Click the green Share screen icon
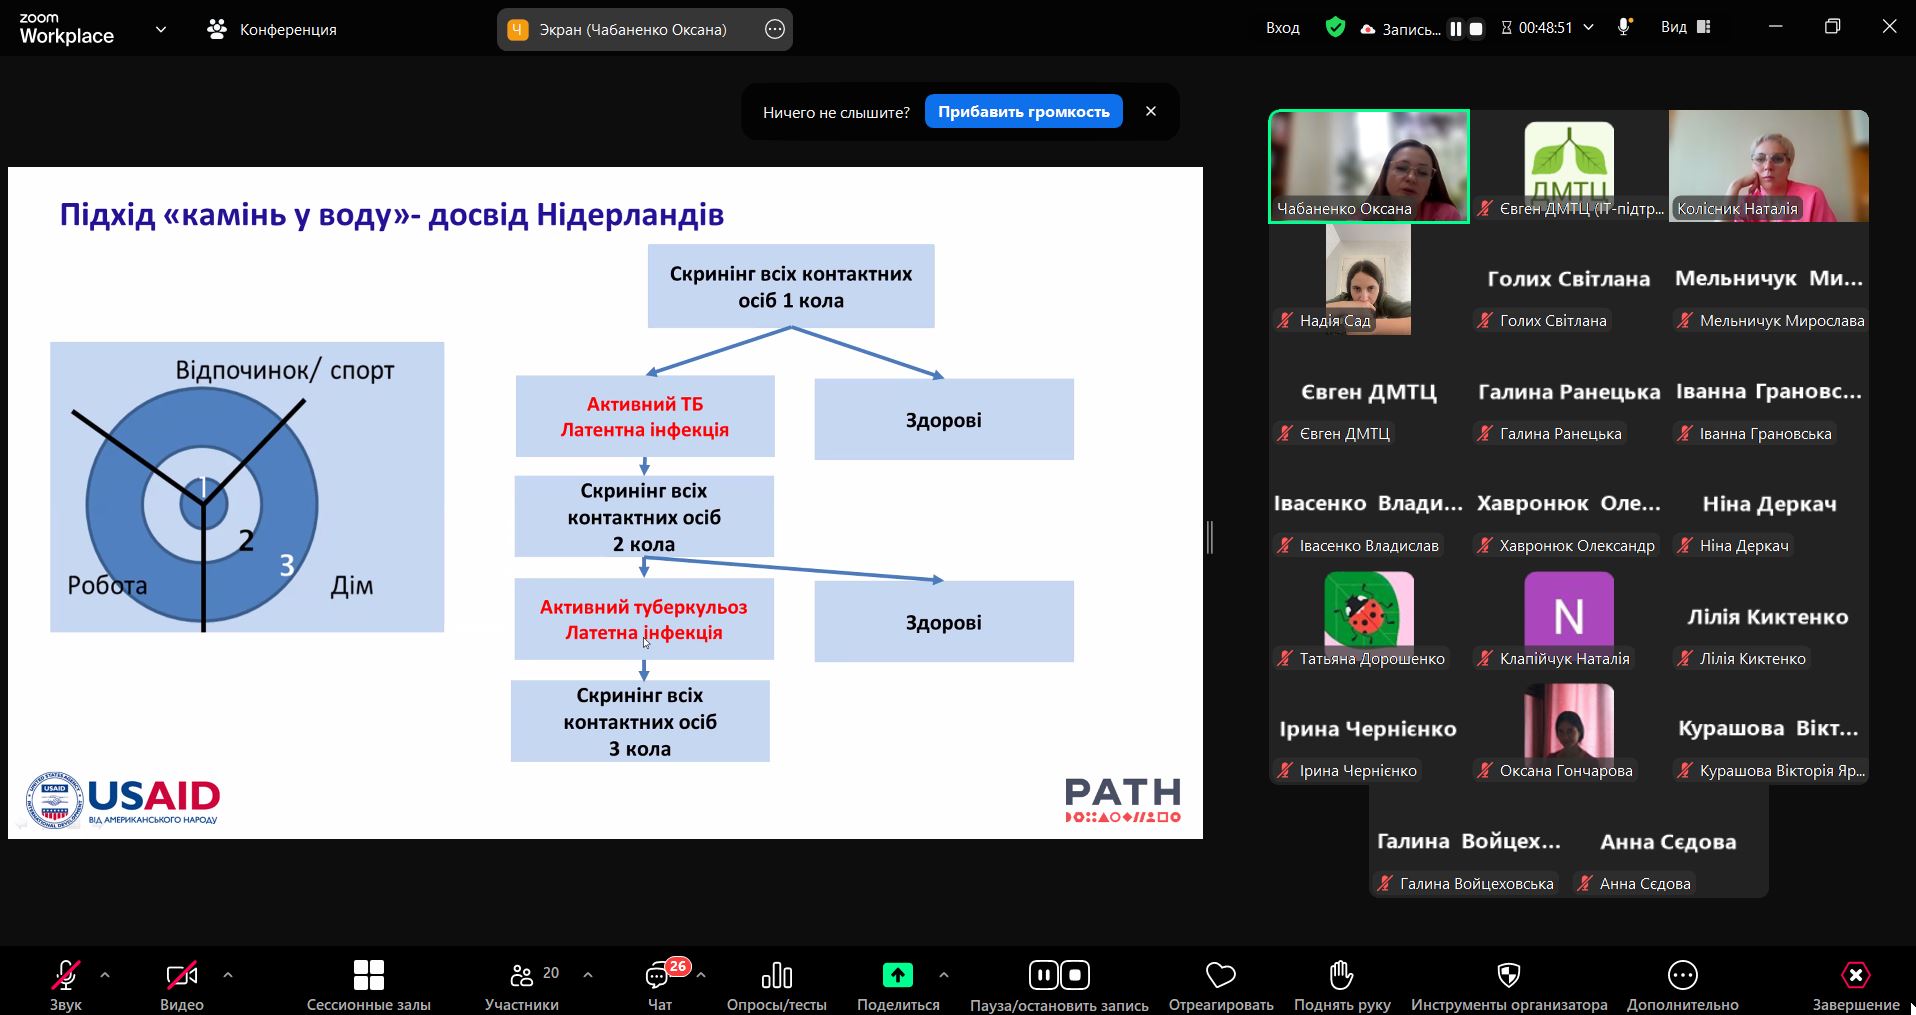 (897, 974)
